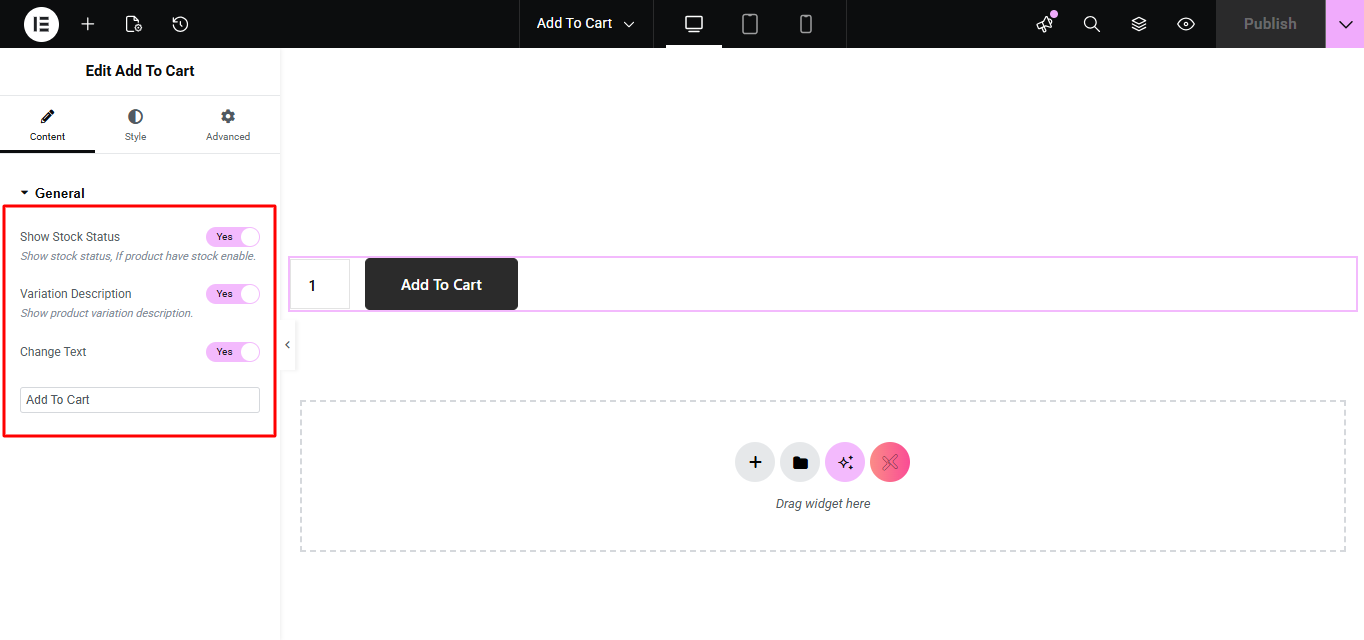Switch to tablet device preview
1364x640 pixels.
pyautogui.click(x=750, y=24)
